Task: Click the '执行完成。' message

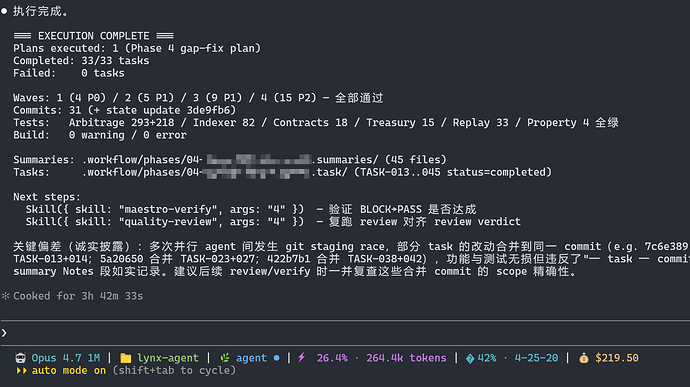Action: pos(40,11)
